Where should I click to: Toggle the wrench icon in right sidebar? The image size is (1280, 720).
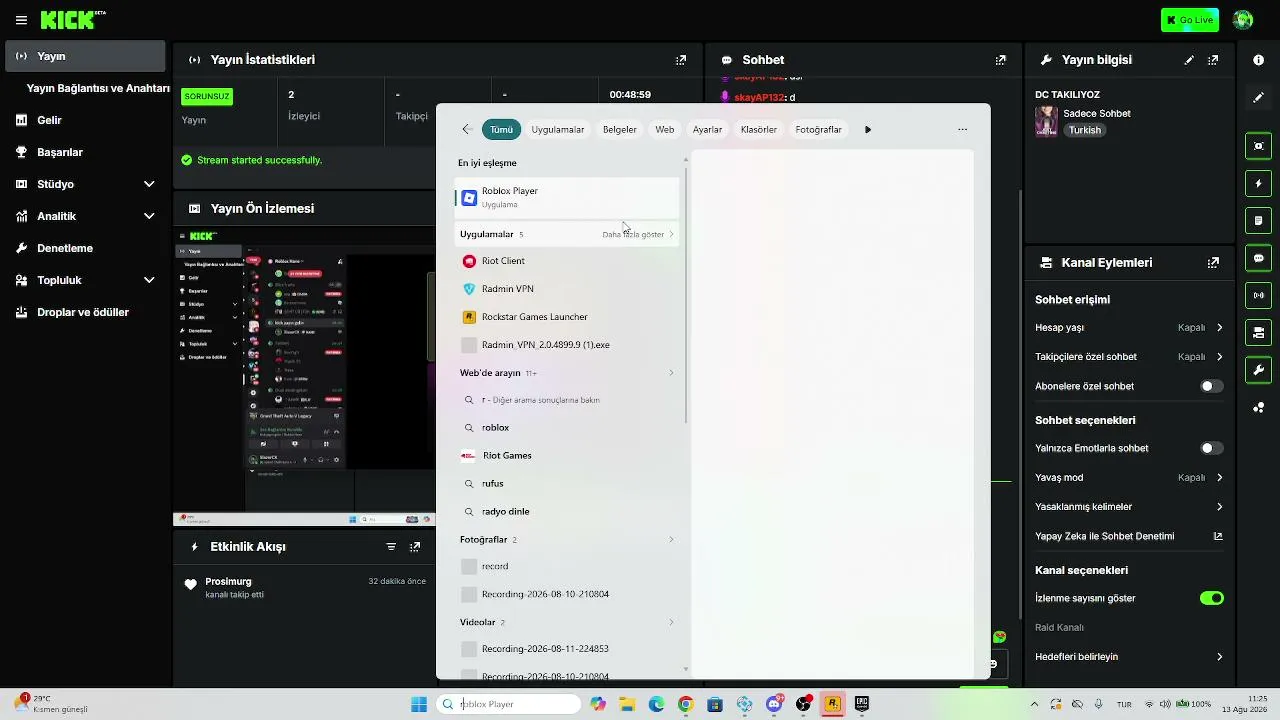tap(1258, 370)
